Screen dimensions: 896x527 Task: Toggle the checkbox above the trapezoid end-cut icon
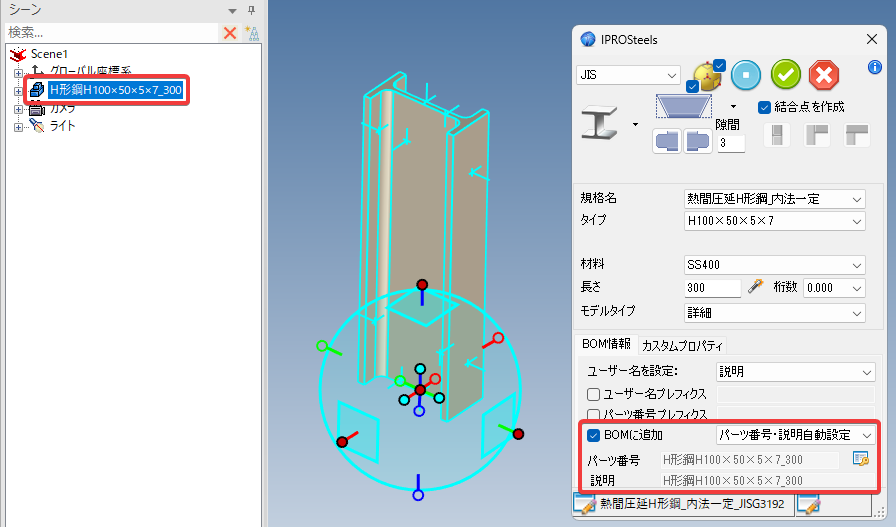pyautogui.click(x=692, y=86)
